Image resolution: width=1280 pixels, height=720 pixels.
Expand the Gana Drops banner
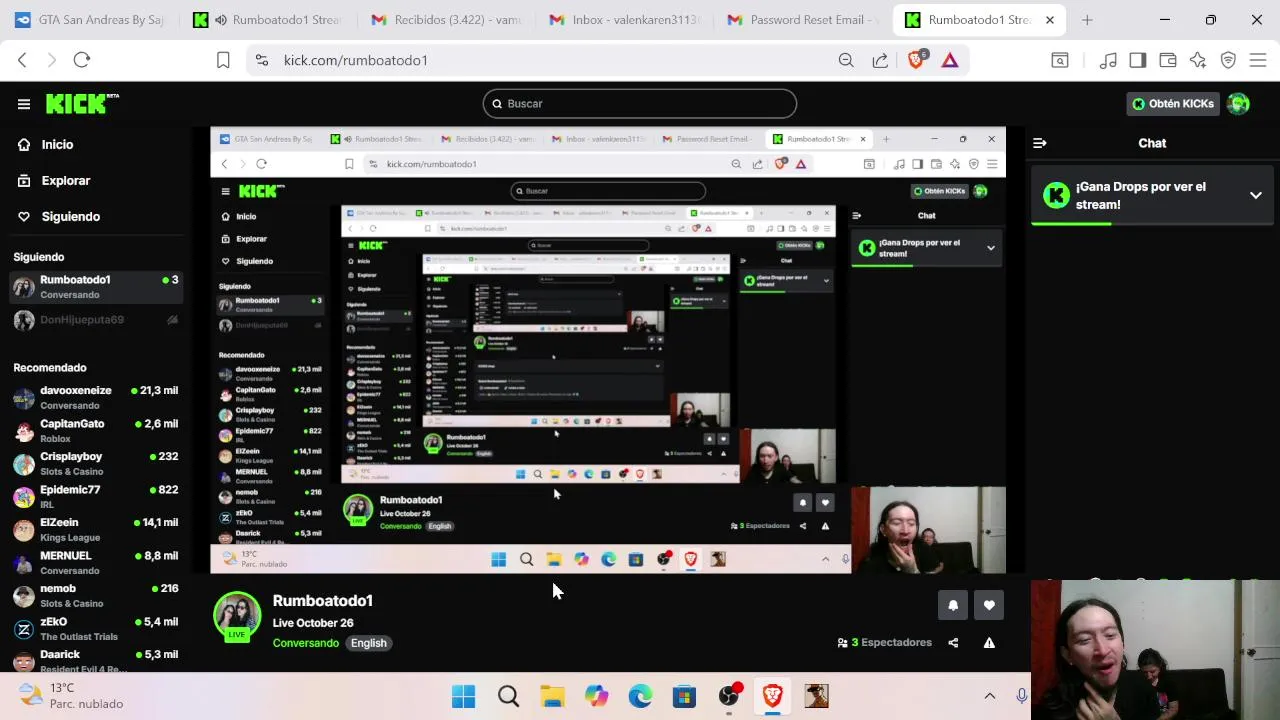tap(1256, 196)
